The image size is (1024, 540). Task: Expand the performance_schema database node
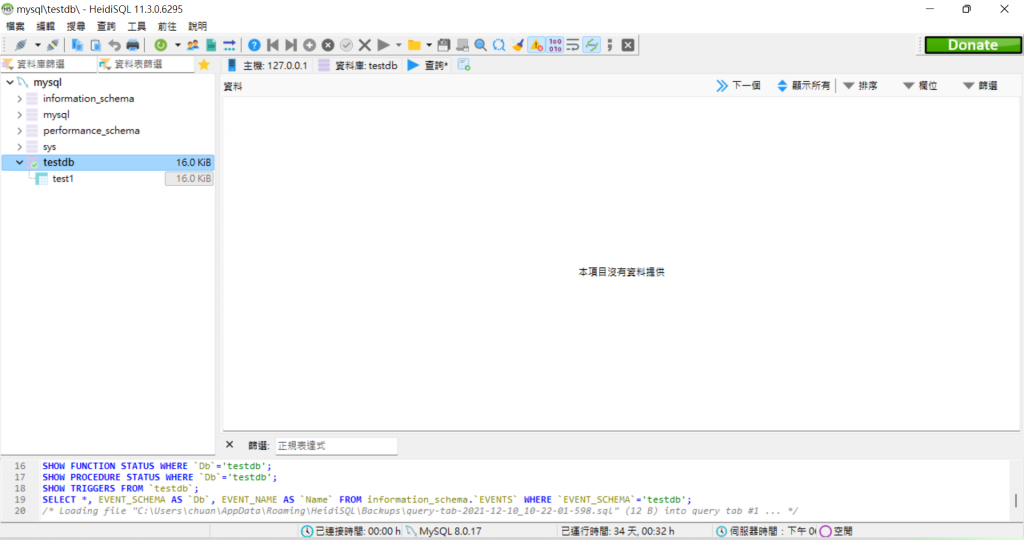(20, 131)
